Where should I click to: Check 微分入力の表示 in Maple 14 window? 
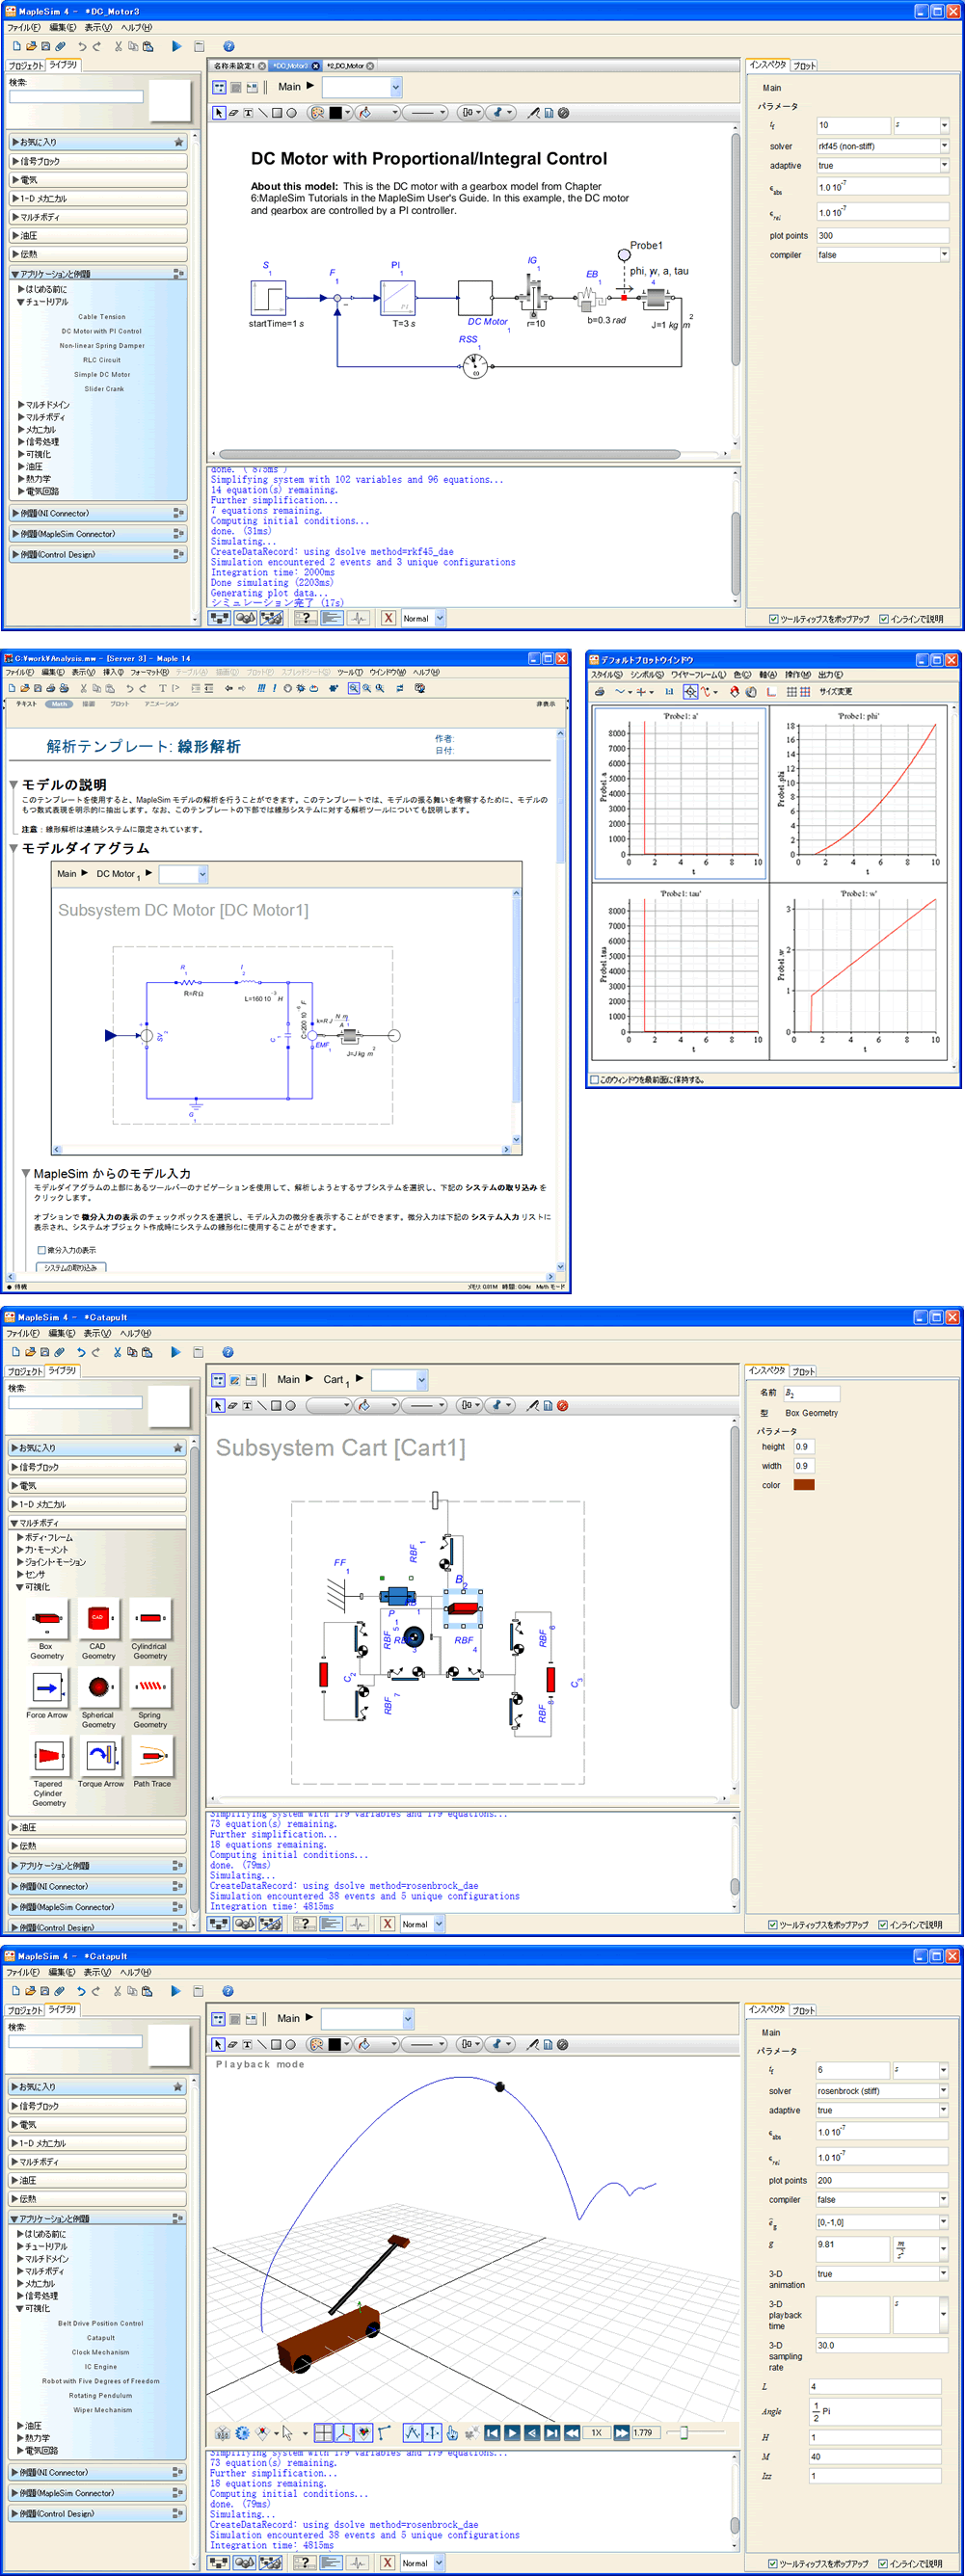coord(42,1250)
